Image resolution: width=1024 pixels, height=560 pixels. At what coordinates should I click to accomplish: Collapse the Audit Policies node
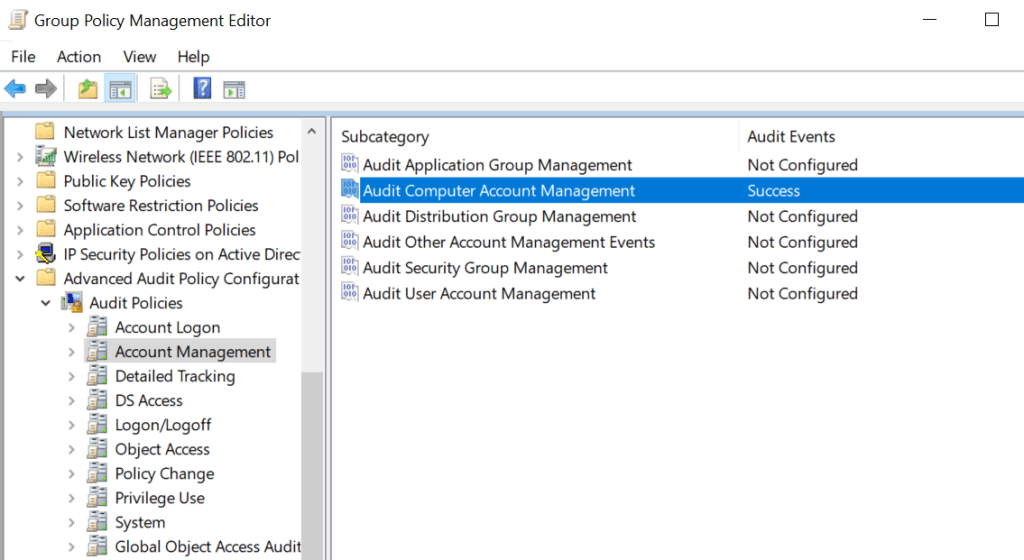46,303
